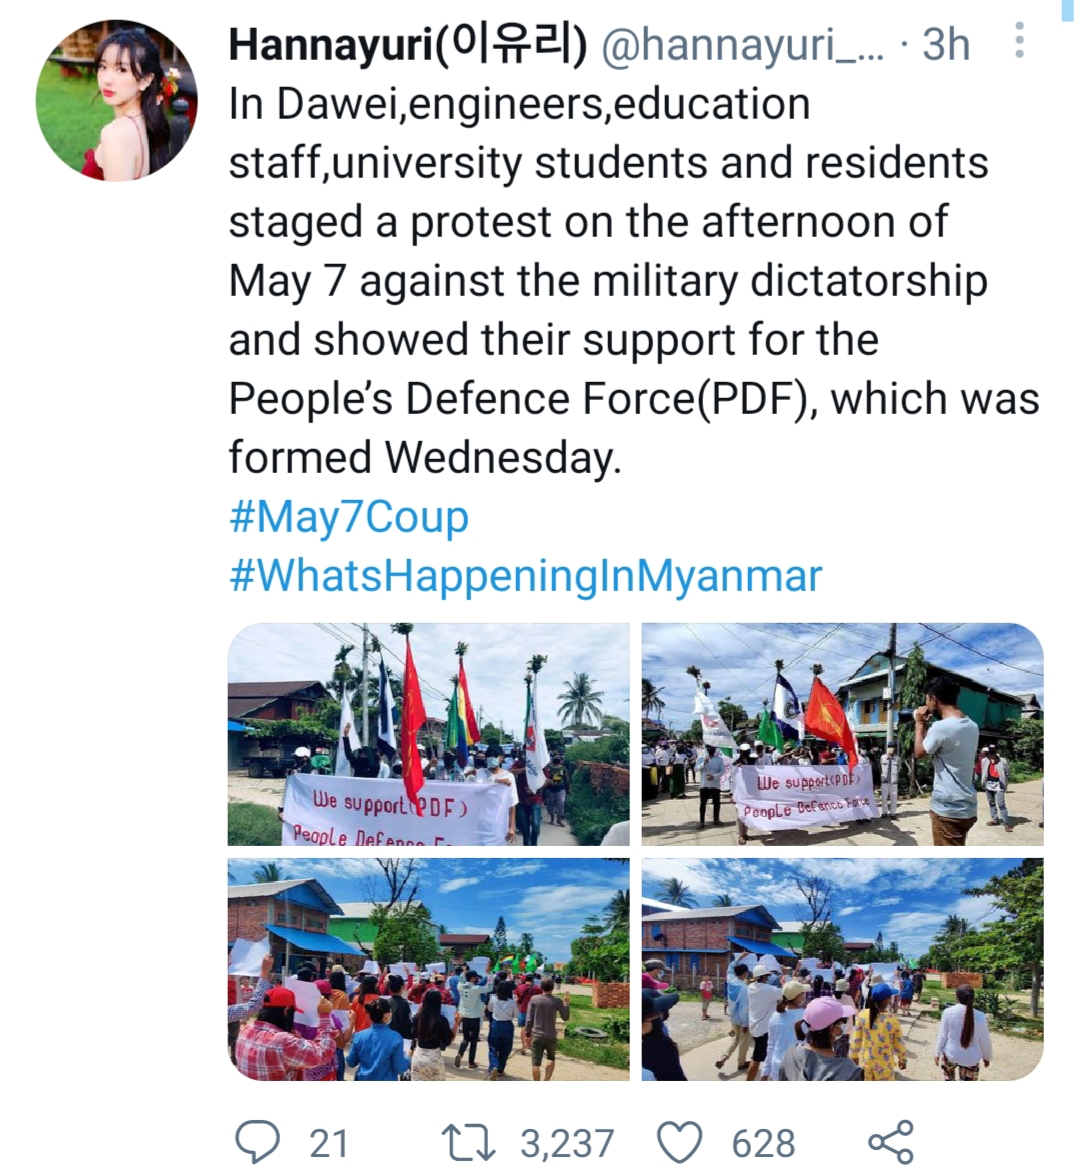Tap the 3,237 retweets count
Image resolution: width=1079 pixels, height=1175 pixels.
(x=567, y=1144)
